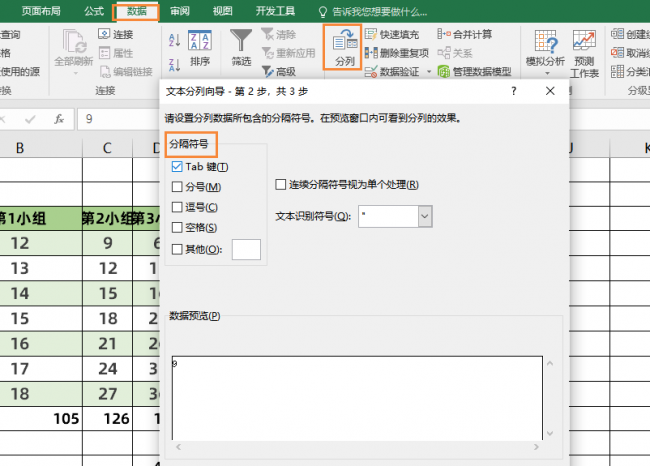Image resolution: width=650 pixels, height=466 pixels.
Task: Open the 页面布局 ribbon tab
Action: (x=41, y=11)
